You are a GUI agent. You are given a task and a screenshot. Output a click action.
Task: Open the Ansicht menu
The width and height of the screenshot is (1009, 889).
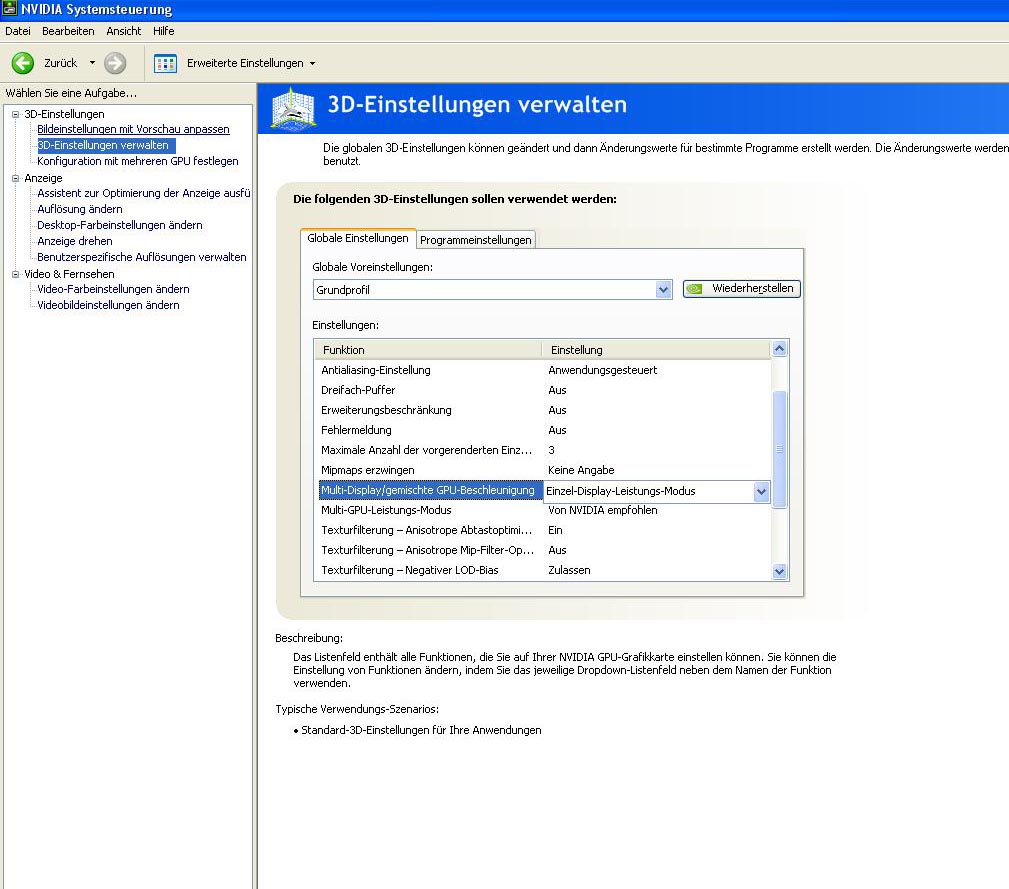pos(124,31)
